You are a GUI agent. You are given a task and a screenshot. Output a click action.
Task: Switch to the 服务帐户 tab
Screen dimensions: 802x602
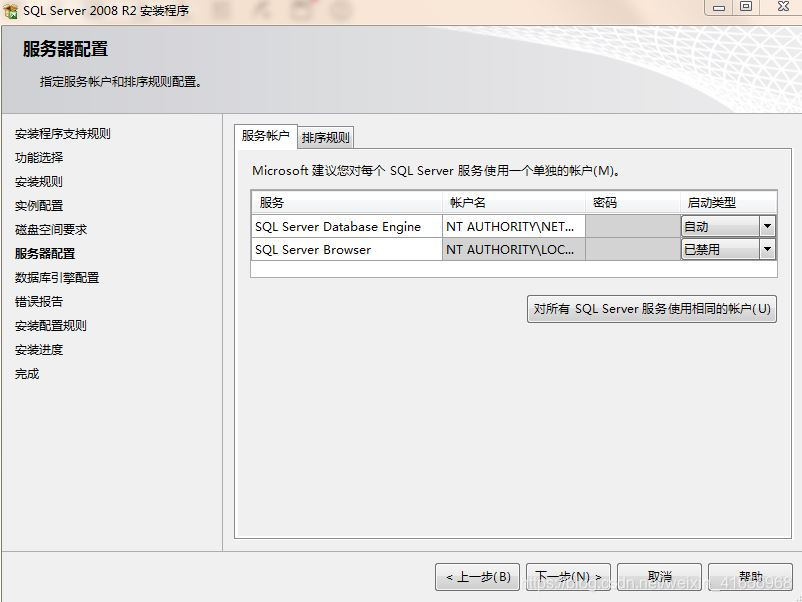pyautogui.click(x=265, y=136)
